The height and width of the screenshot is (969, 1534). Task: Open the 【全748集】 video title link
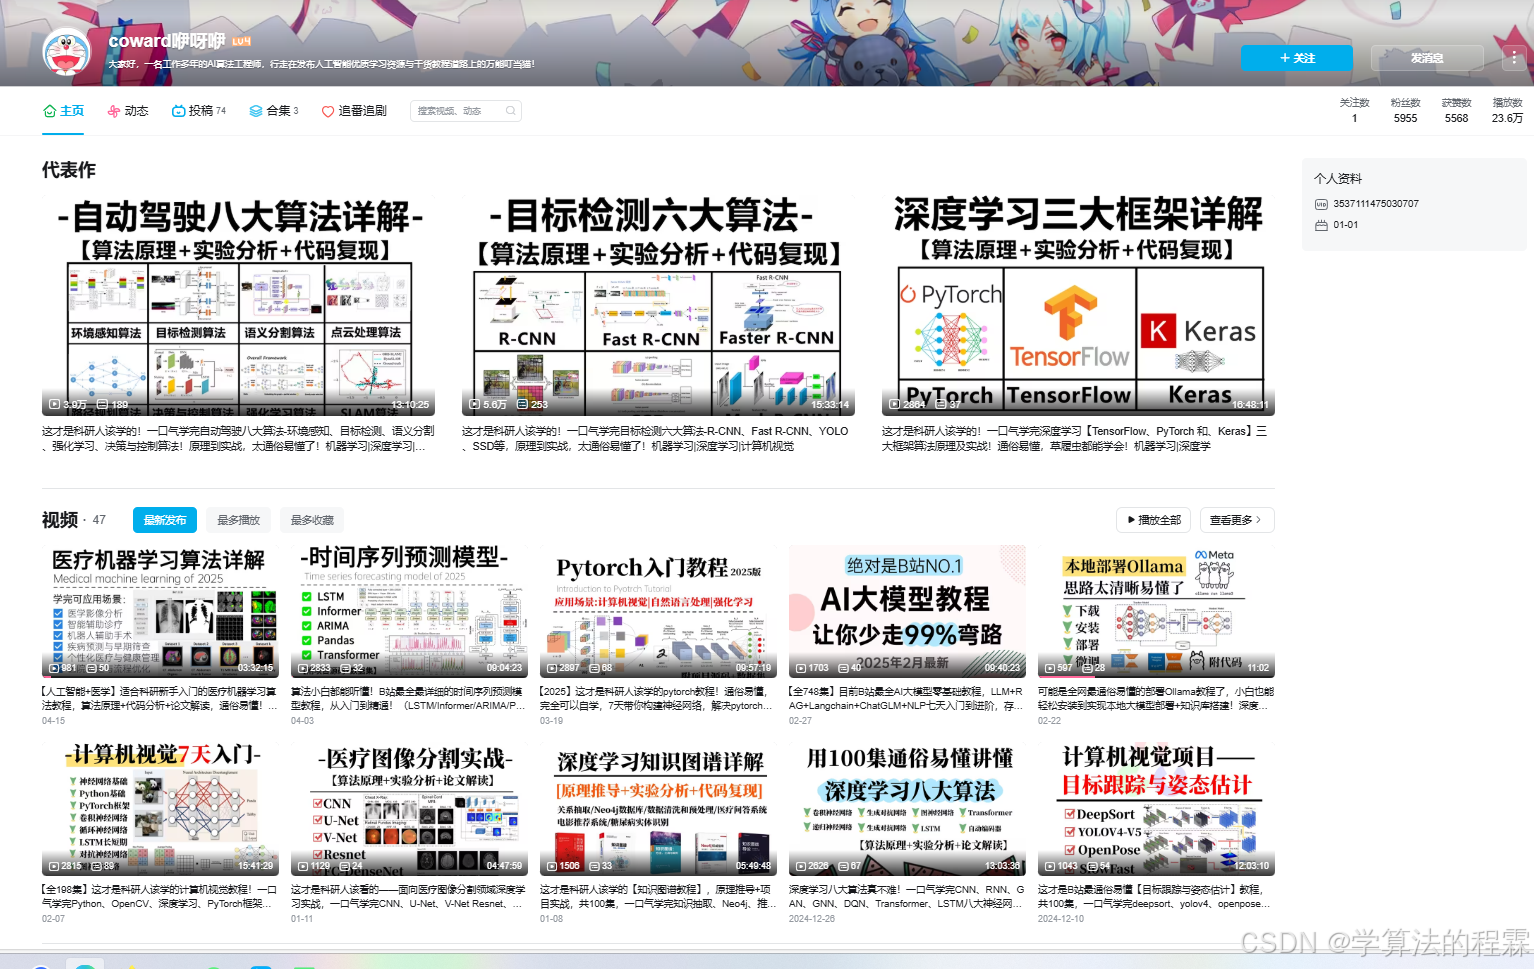point(906,698)
